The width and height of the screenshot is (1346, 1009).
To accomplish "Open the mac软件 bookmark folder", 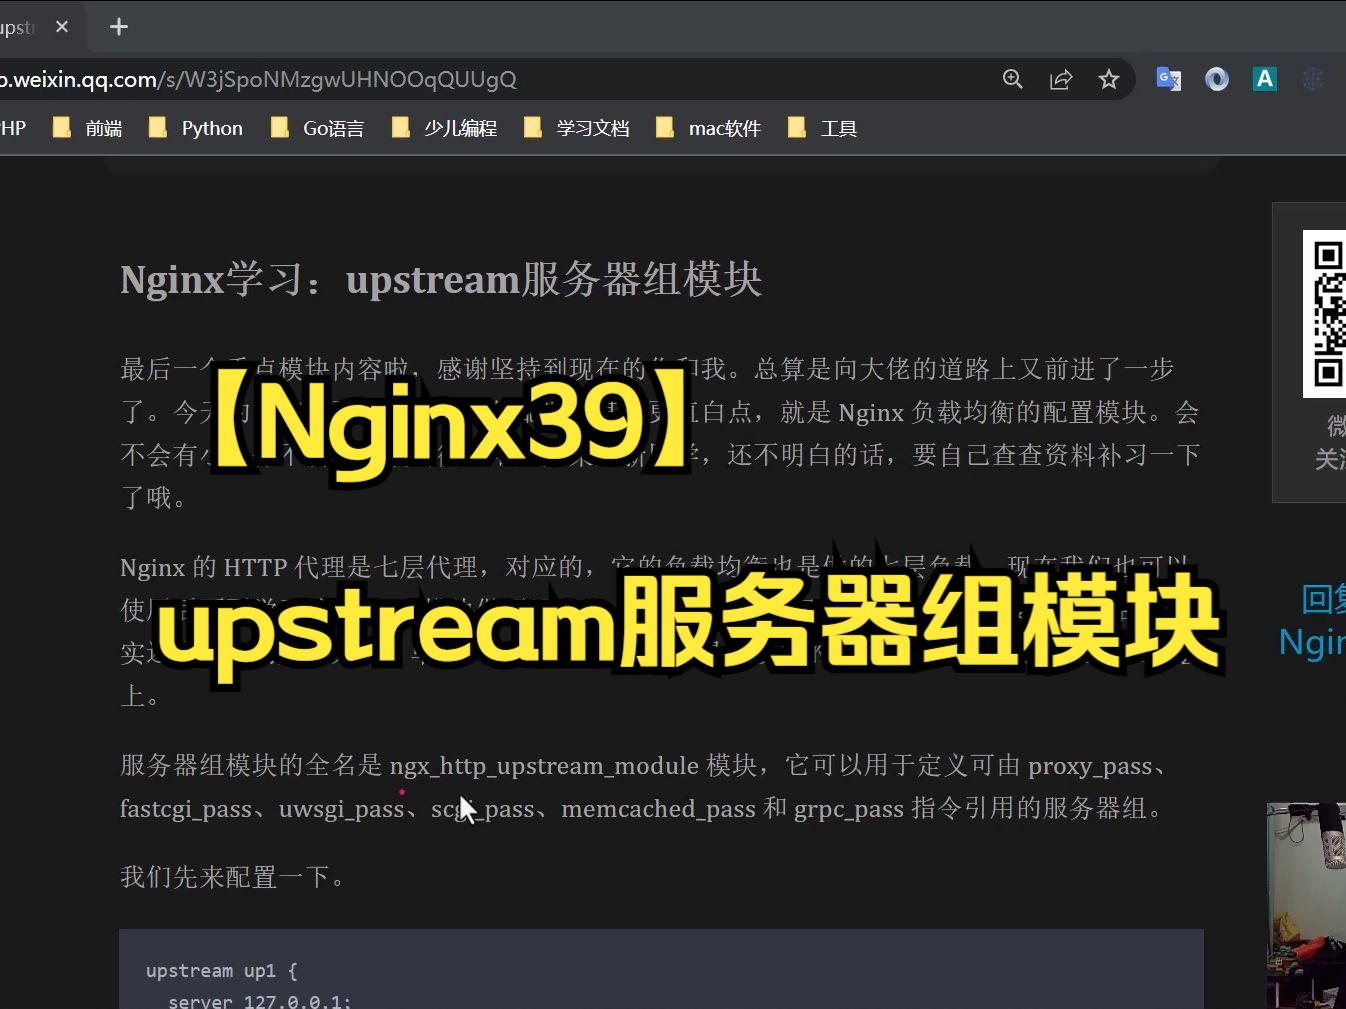I will tap(709, 128).
